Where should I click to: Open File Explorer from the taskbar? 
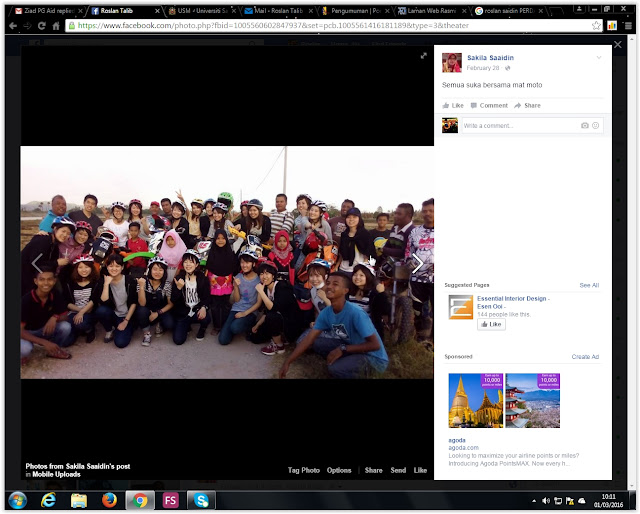pyautogui.click(x=79, y=500)
